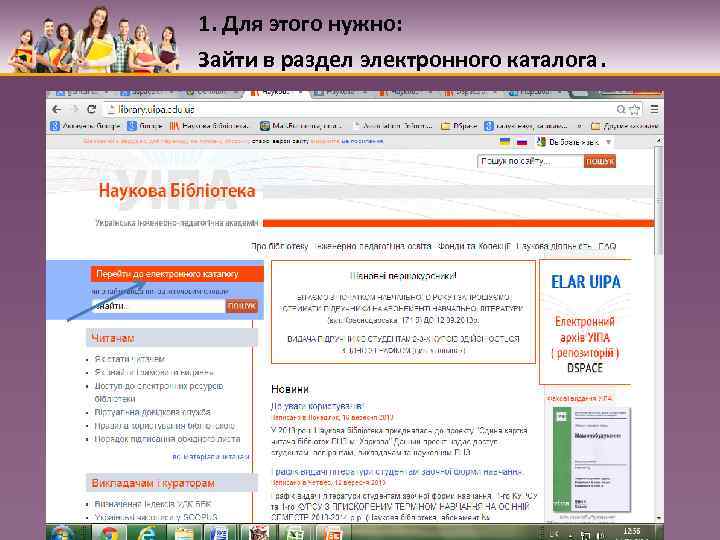Open the 'FAQ' menu item
This screenshot has height=540, width=720.
coord(607,247)
